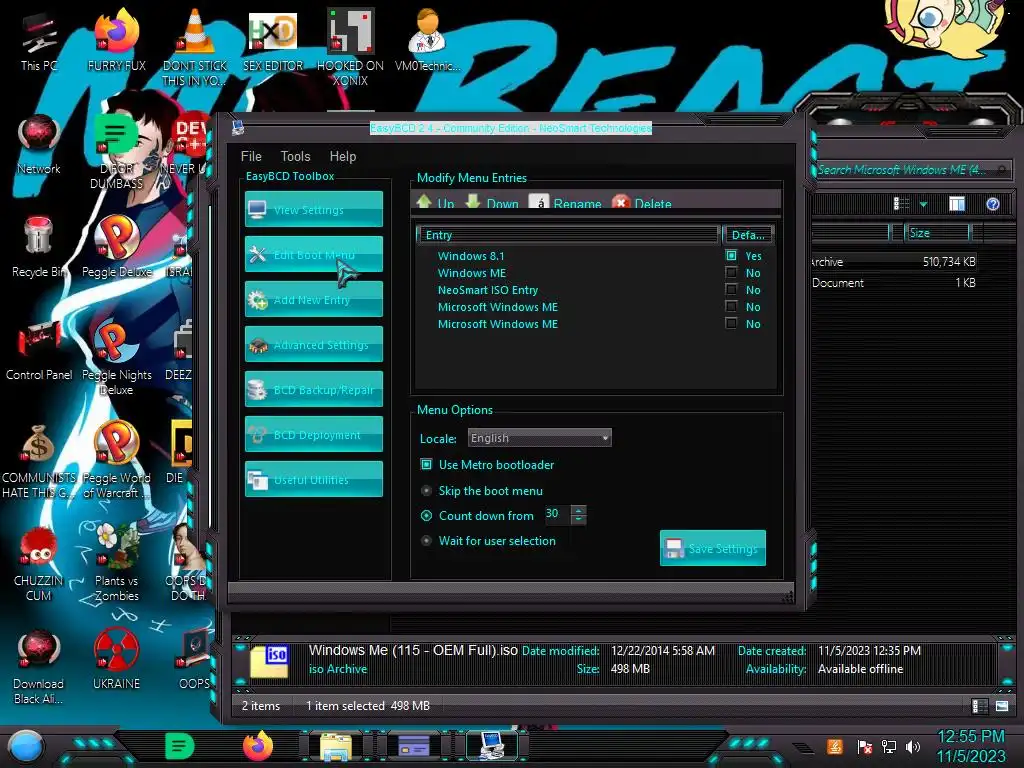Open the SEX EDITOR HxD desktop icon
The width and height of the screenshot is (1024, 768).
273,40
